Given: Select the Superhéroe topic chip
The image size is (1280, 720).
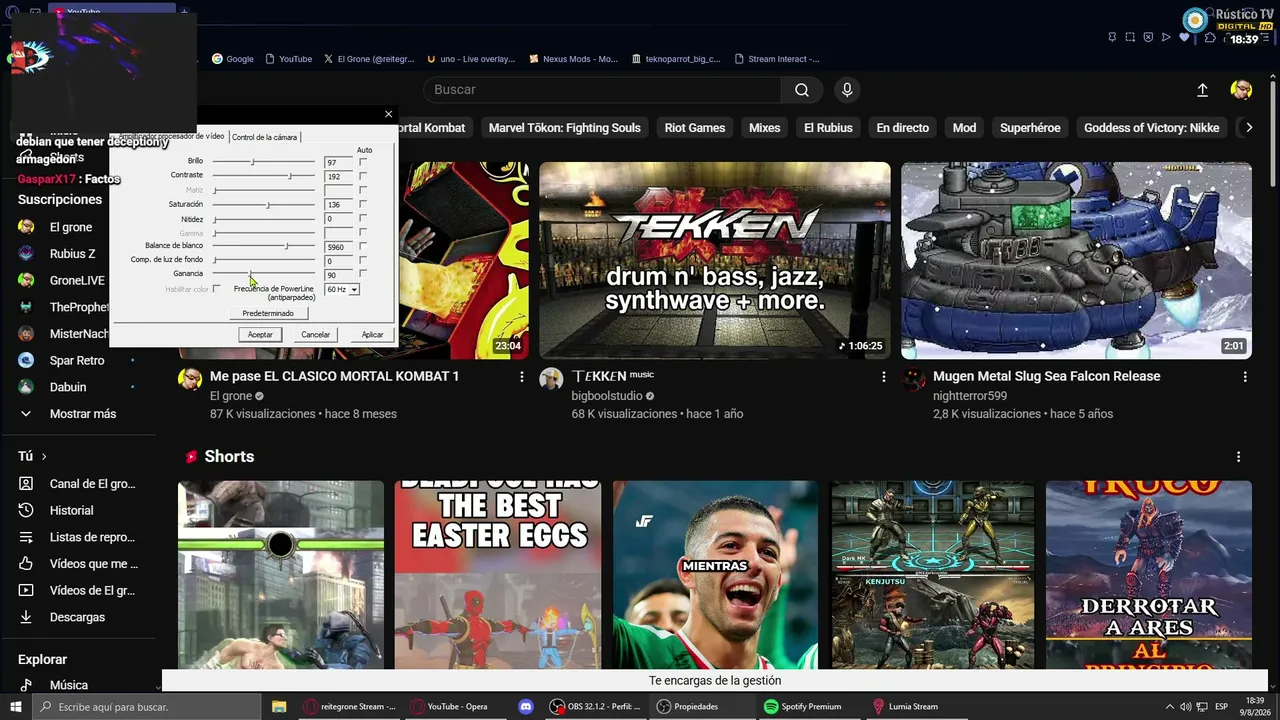Looking at the screenshot, I should click(x=1030, y=128).
